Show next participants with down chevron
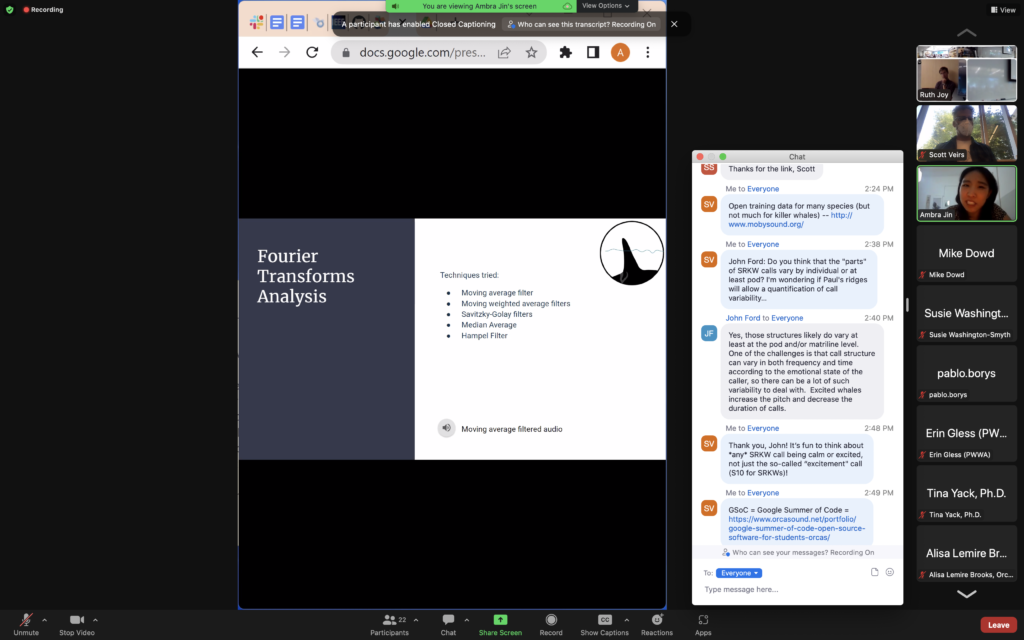This screenshot has height=640, width=1024. [967, 594]
